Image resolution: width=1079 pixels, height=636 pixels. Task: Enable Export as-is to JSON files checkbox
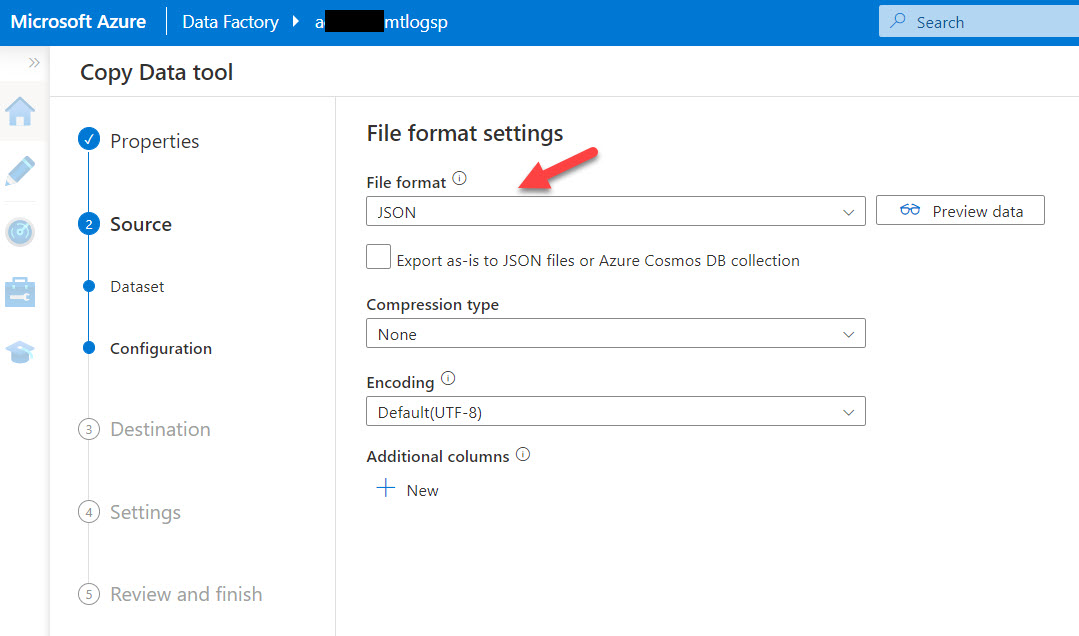[378, 257]
